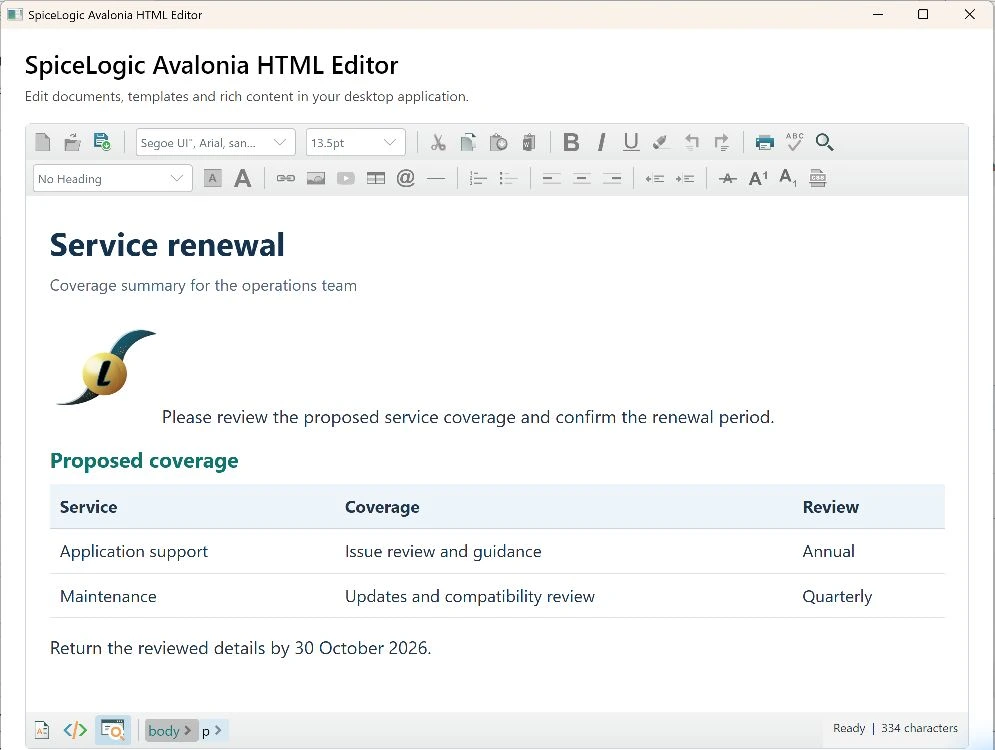Redo the last edit
This screenshot has height=750, width=995.
tap(722, 142)
